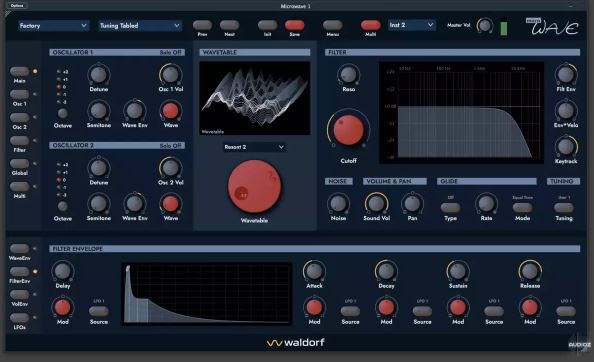
Task: Click the Osc 1 Vol knob
Action: pyautogui.click(x=170, y=74)
